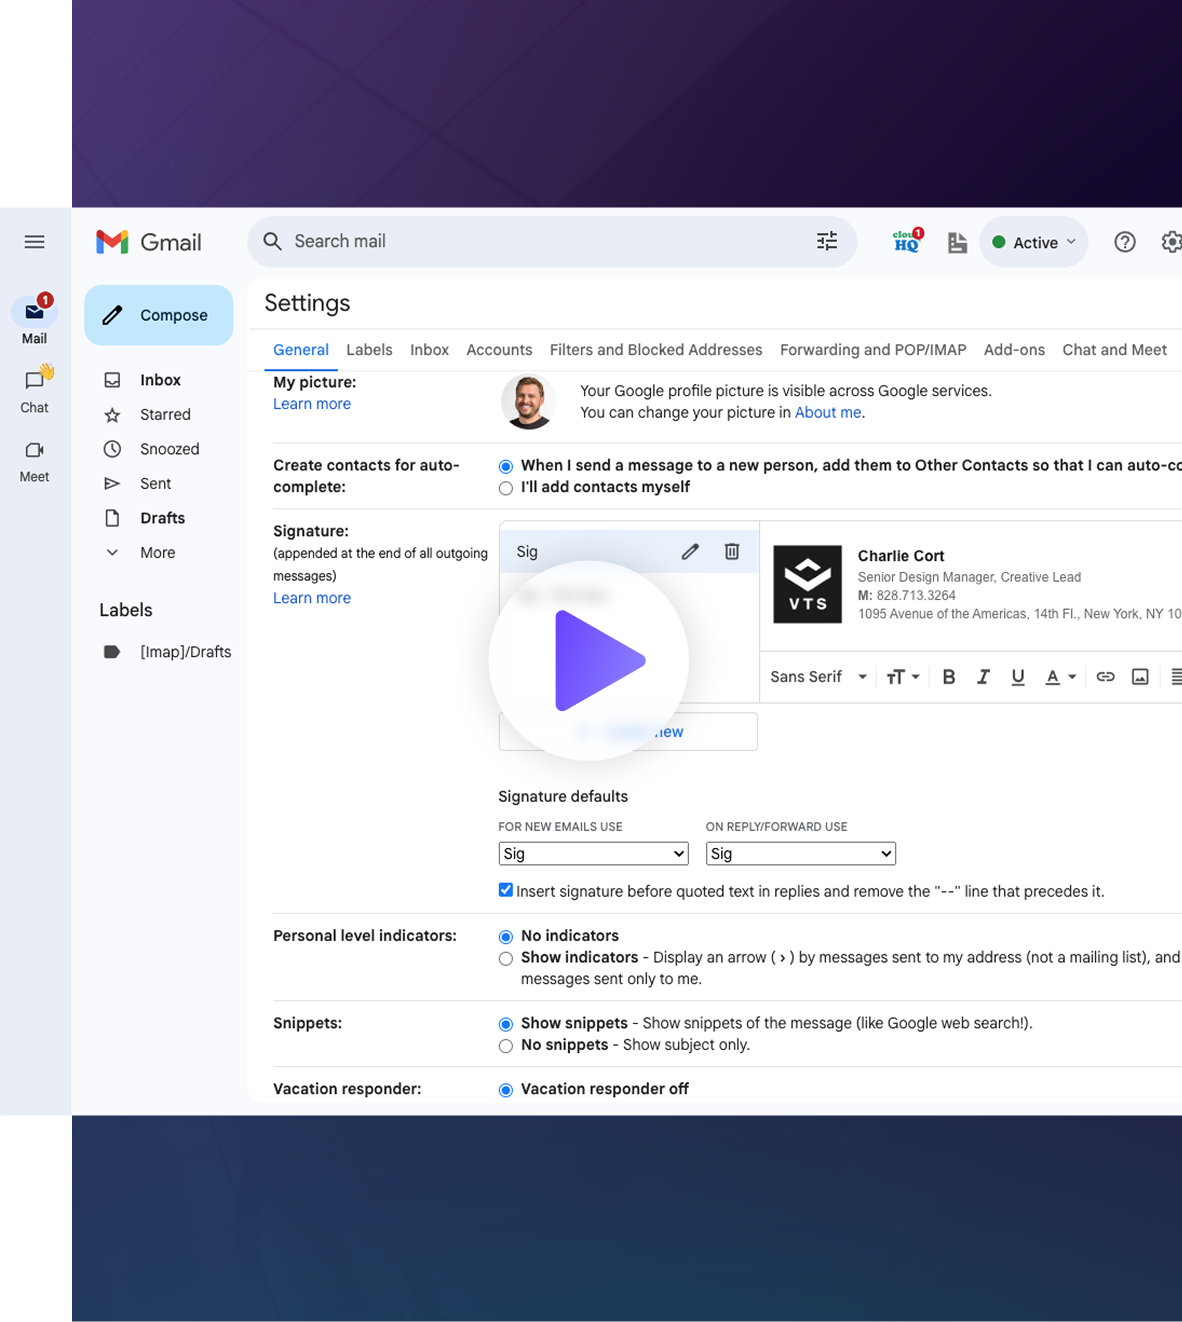Click the VTS logo in signature

tap(808, 584)
